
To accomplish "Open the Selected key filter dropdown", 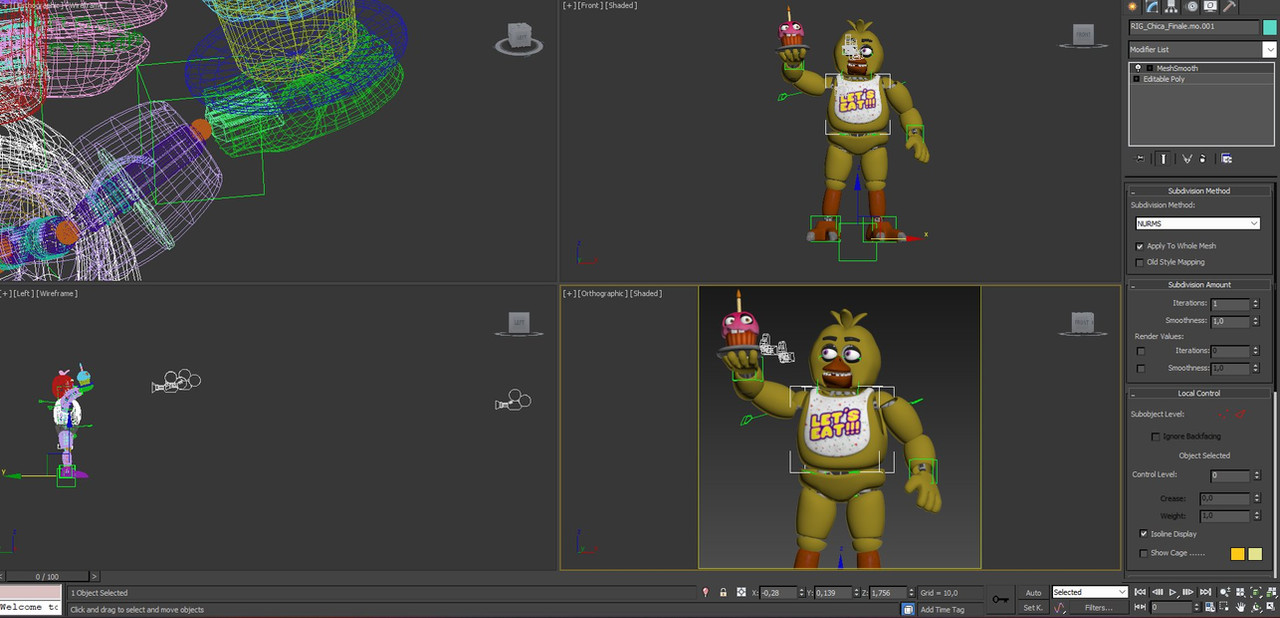I will 1090,593.
